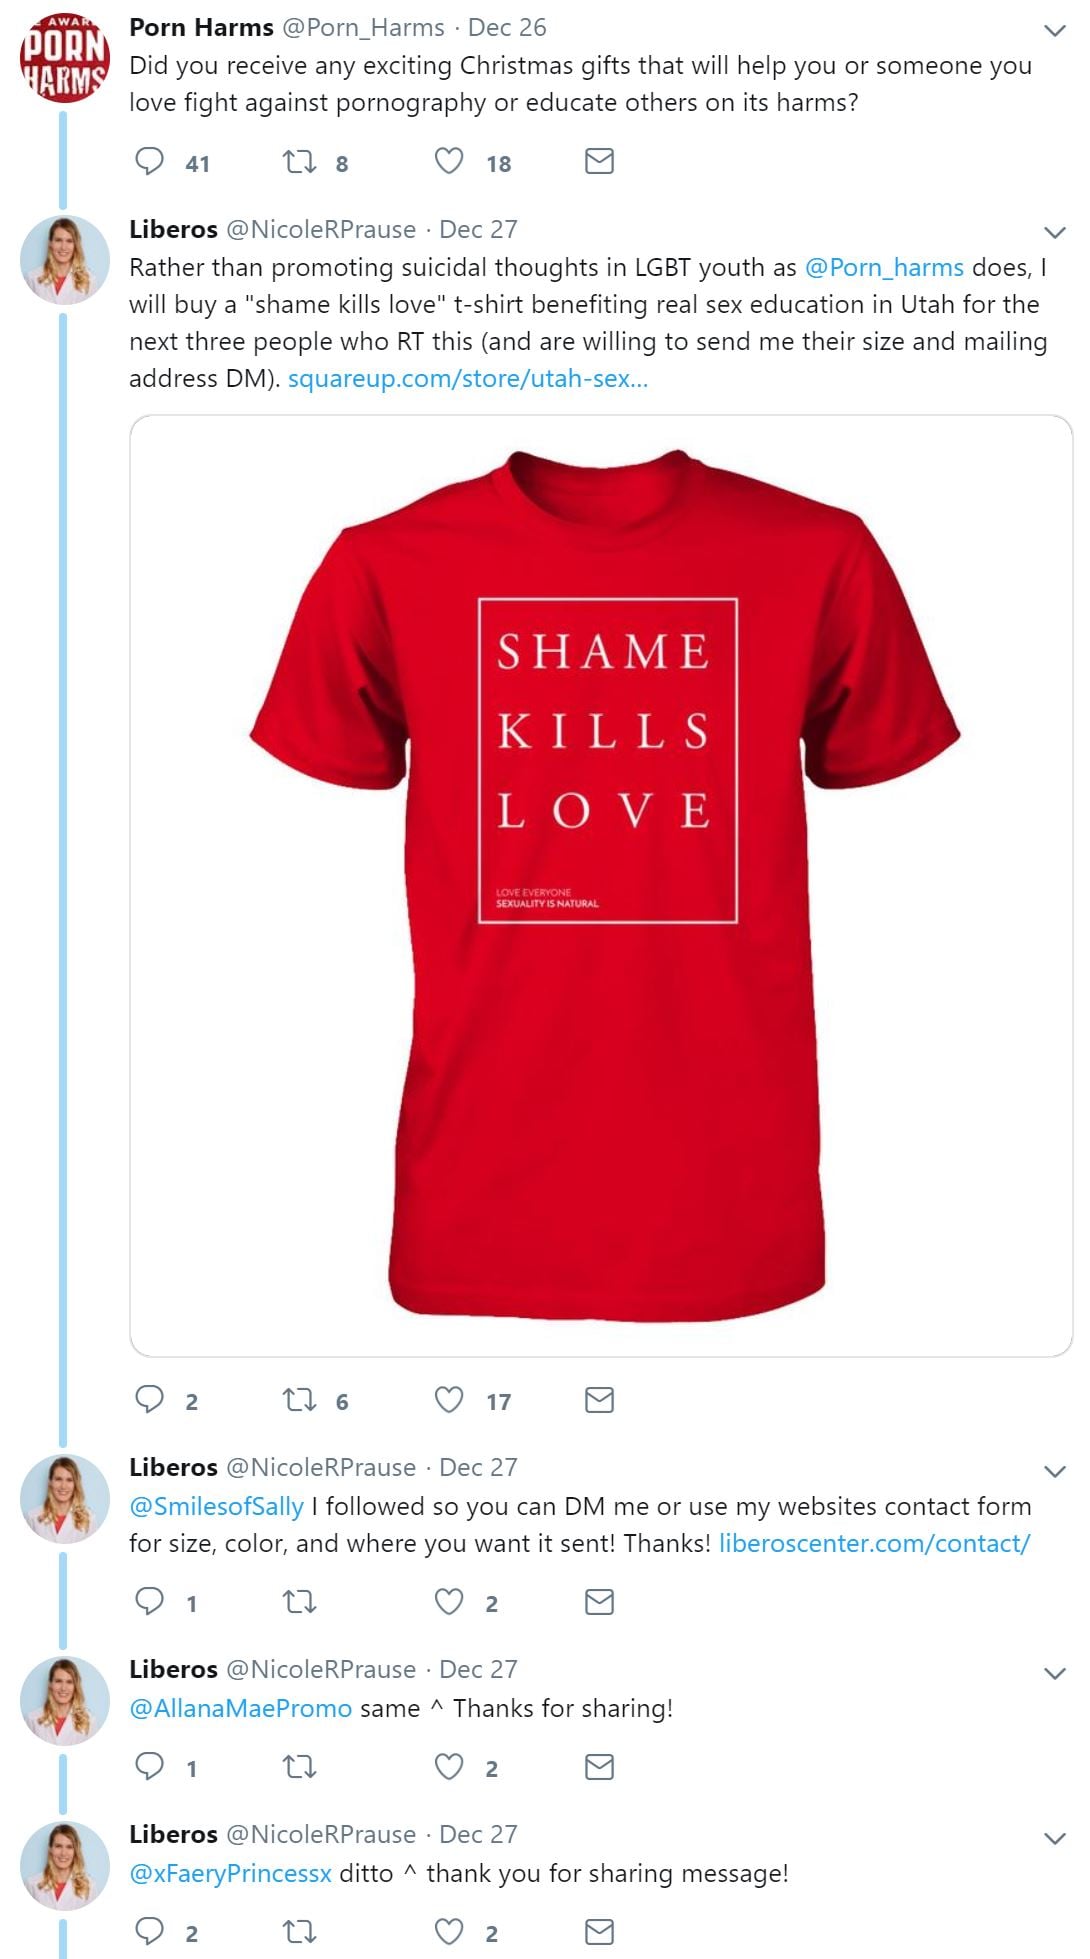Like the Porn Harms tweet with 18 likes

(x=449, y=161)
